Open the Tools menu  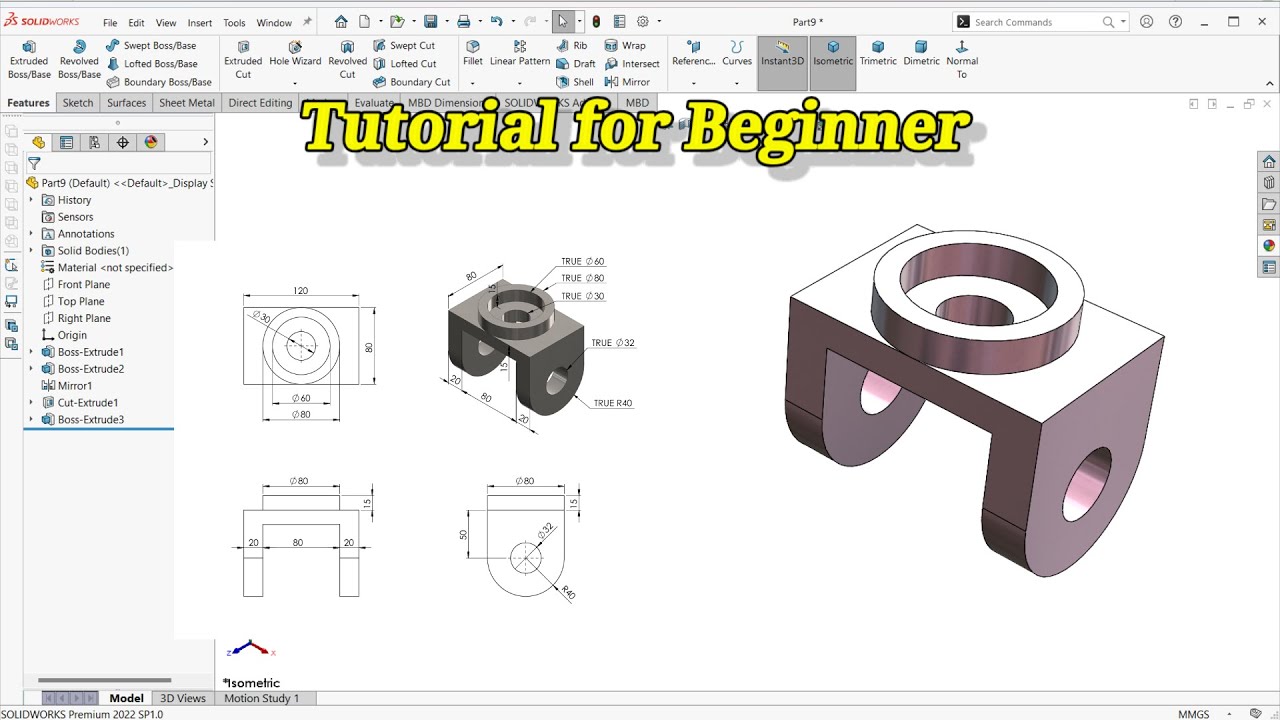click(x=234, y=22)
